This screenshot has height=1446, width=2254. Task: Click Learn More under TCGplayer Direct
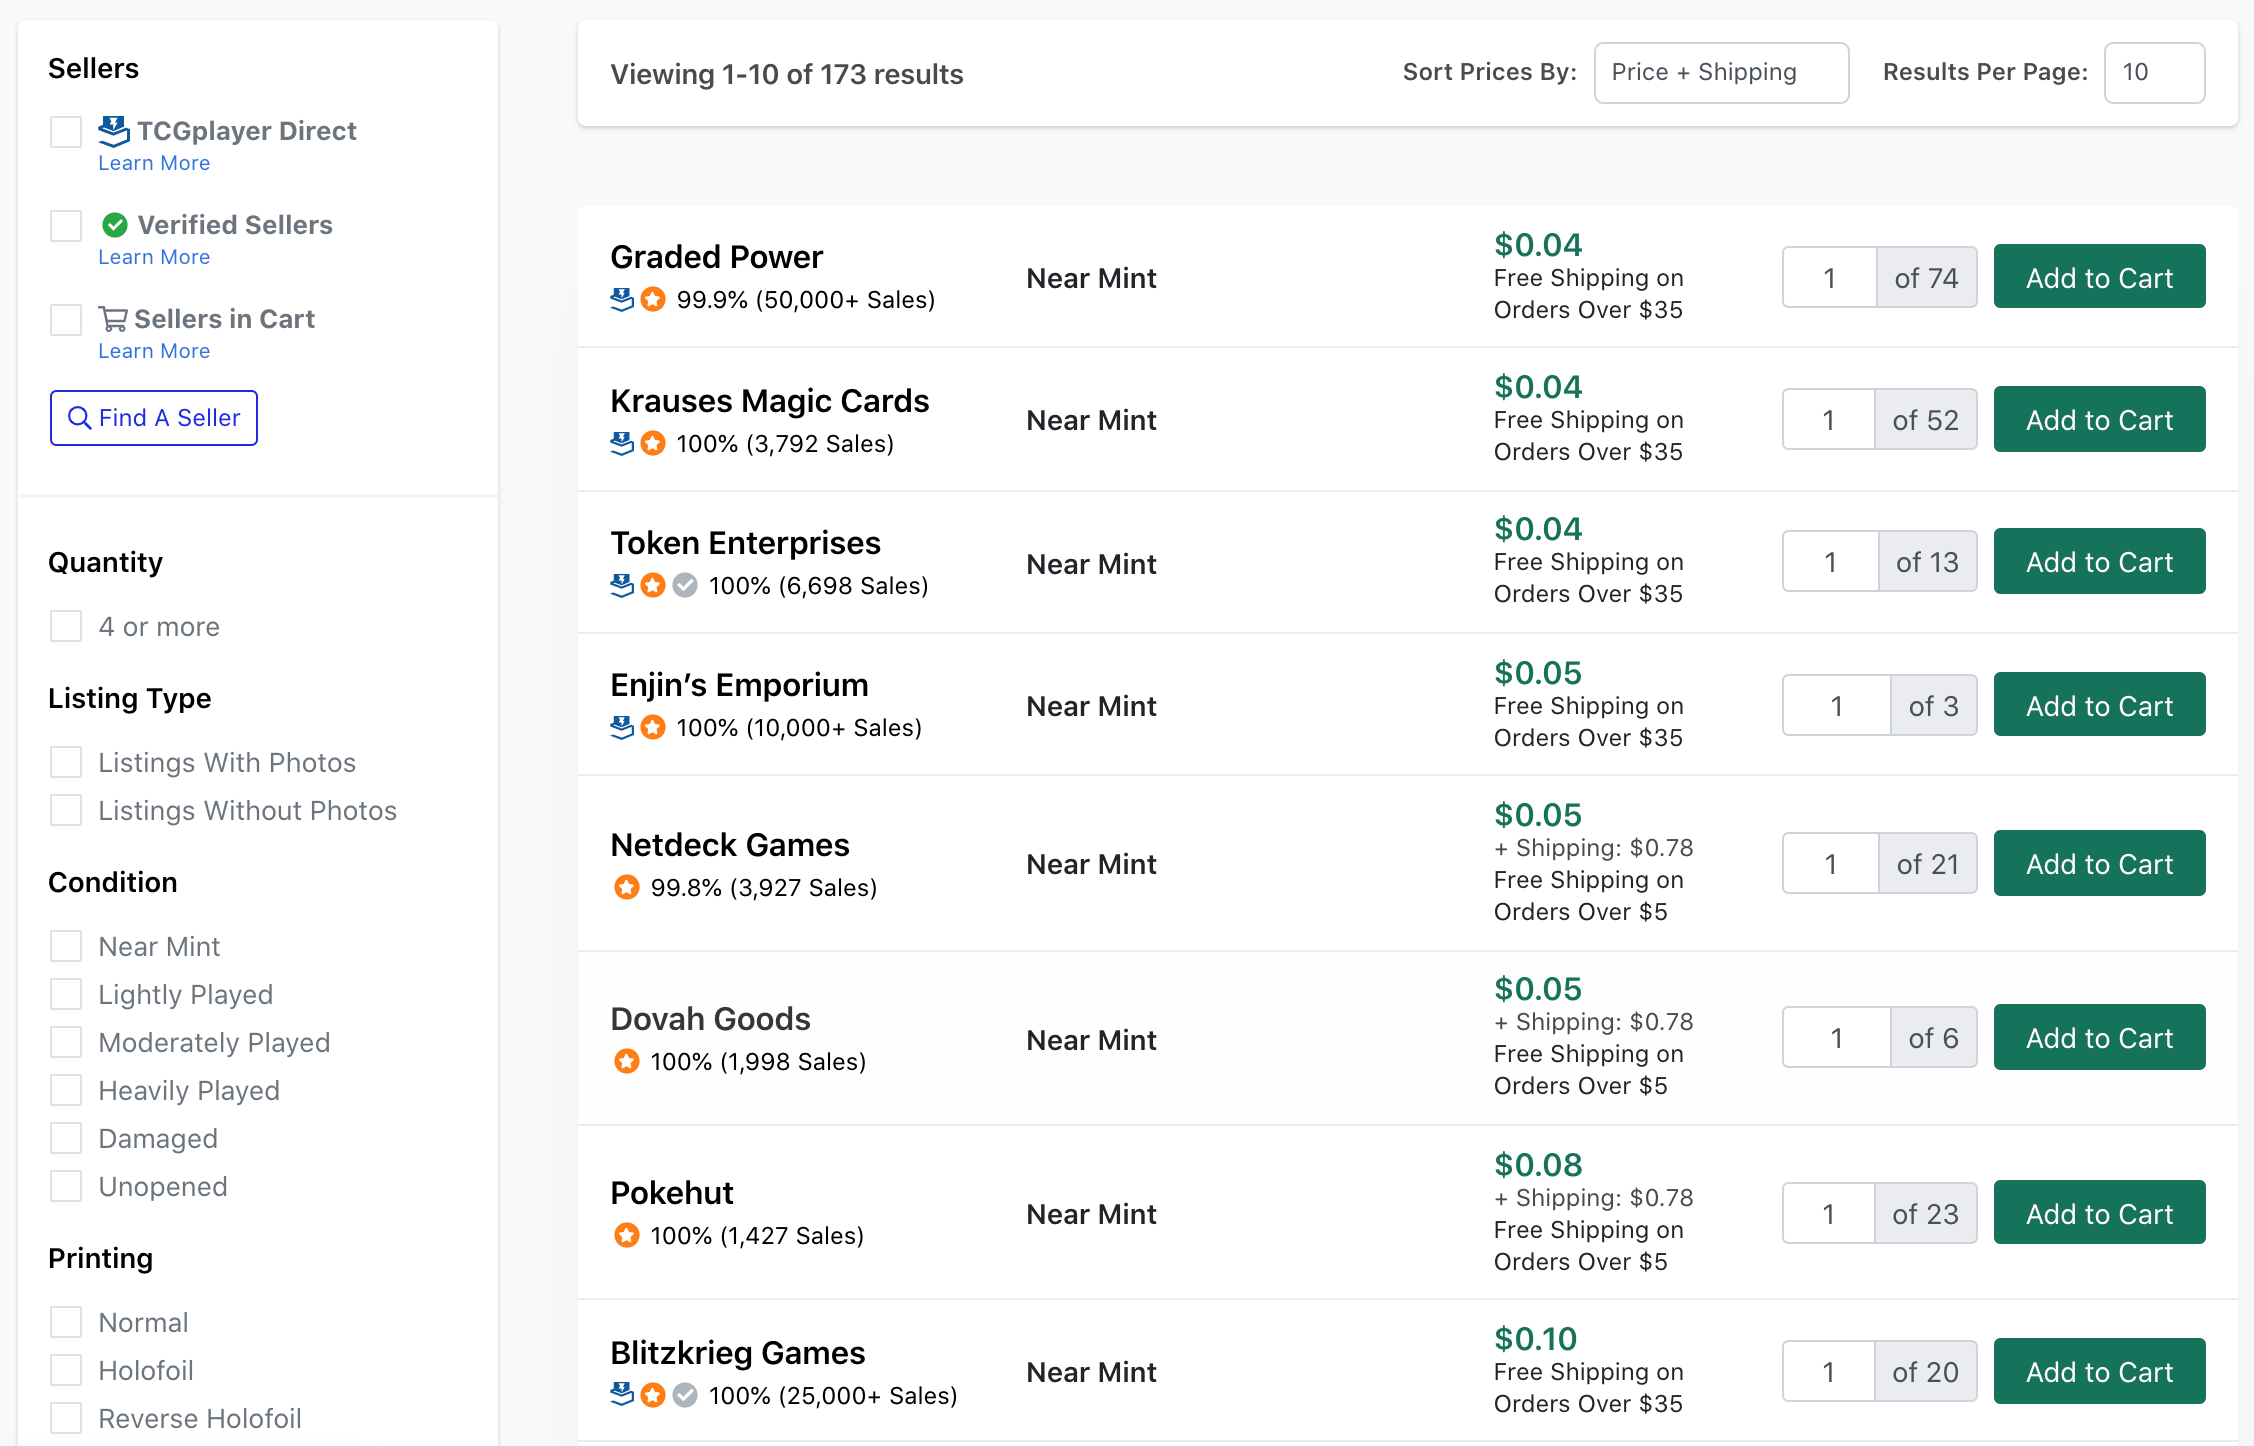tap(153, 163)
